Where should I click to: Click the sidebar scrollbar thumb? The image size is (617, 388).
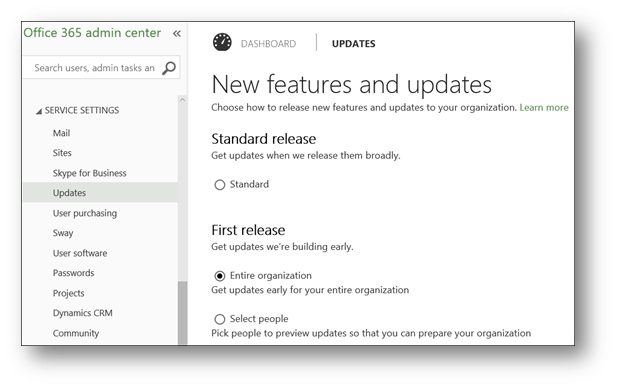coord(182,313)
